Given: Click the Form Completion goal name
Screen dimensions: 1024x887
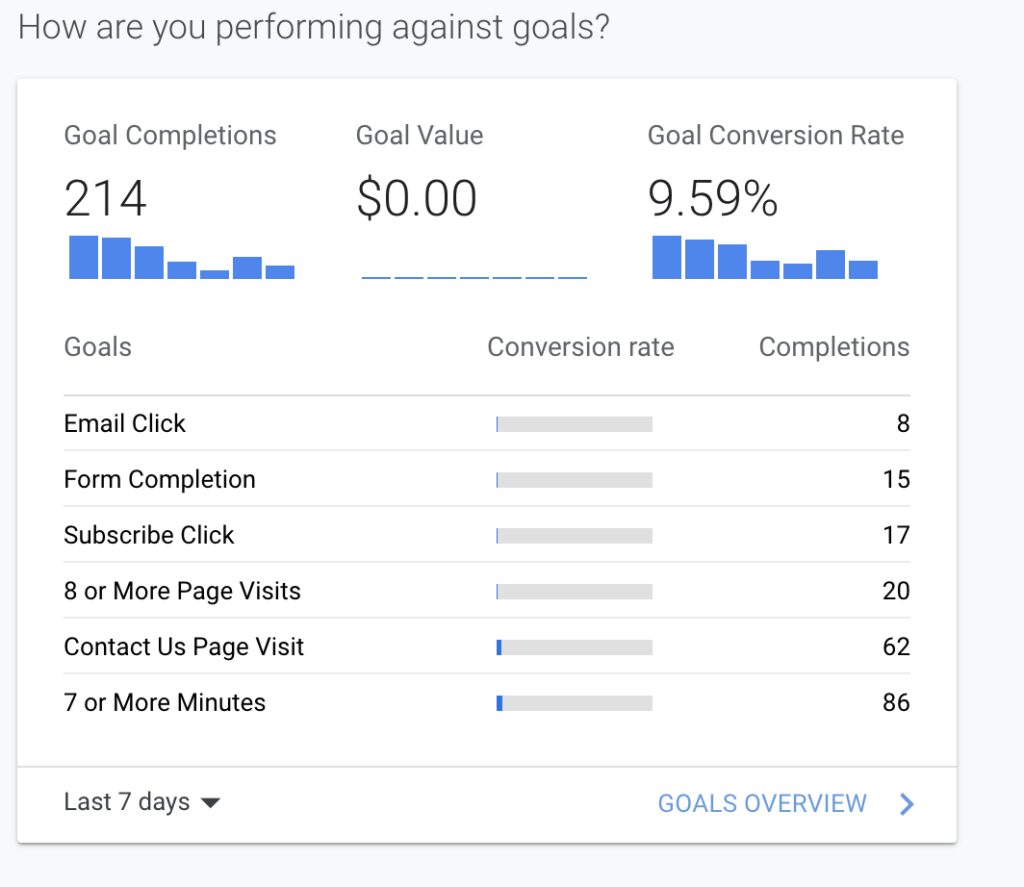Looking at the screenshot, I should pyautogui.click(x=159, y=479).
